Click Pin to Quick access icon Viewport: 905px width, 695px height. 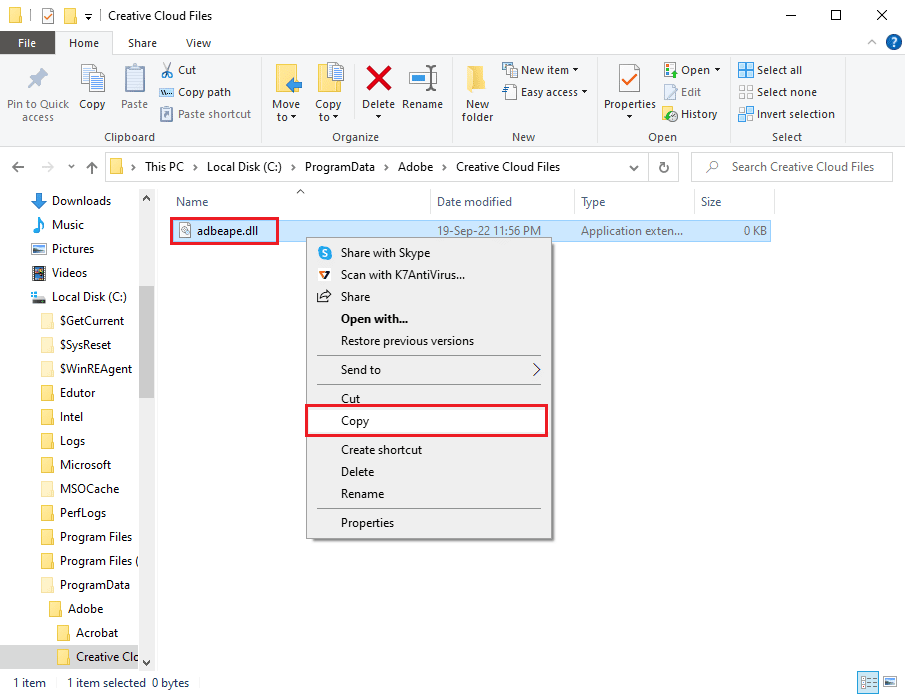coord(38,80)
